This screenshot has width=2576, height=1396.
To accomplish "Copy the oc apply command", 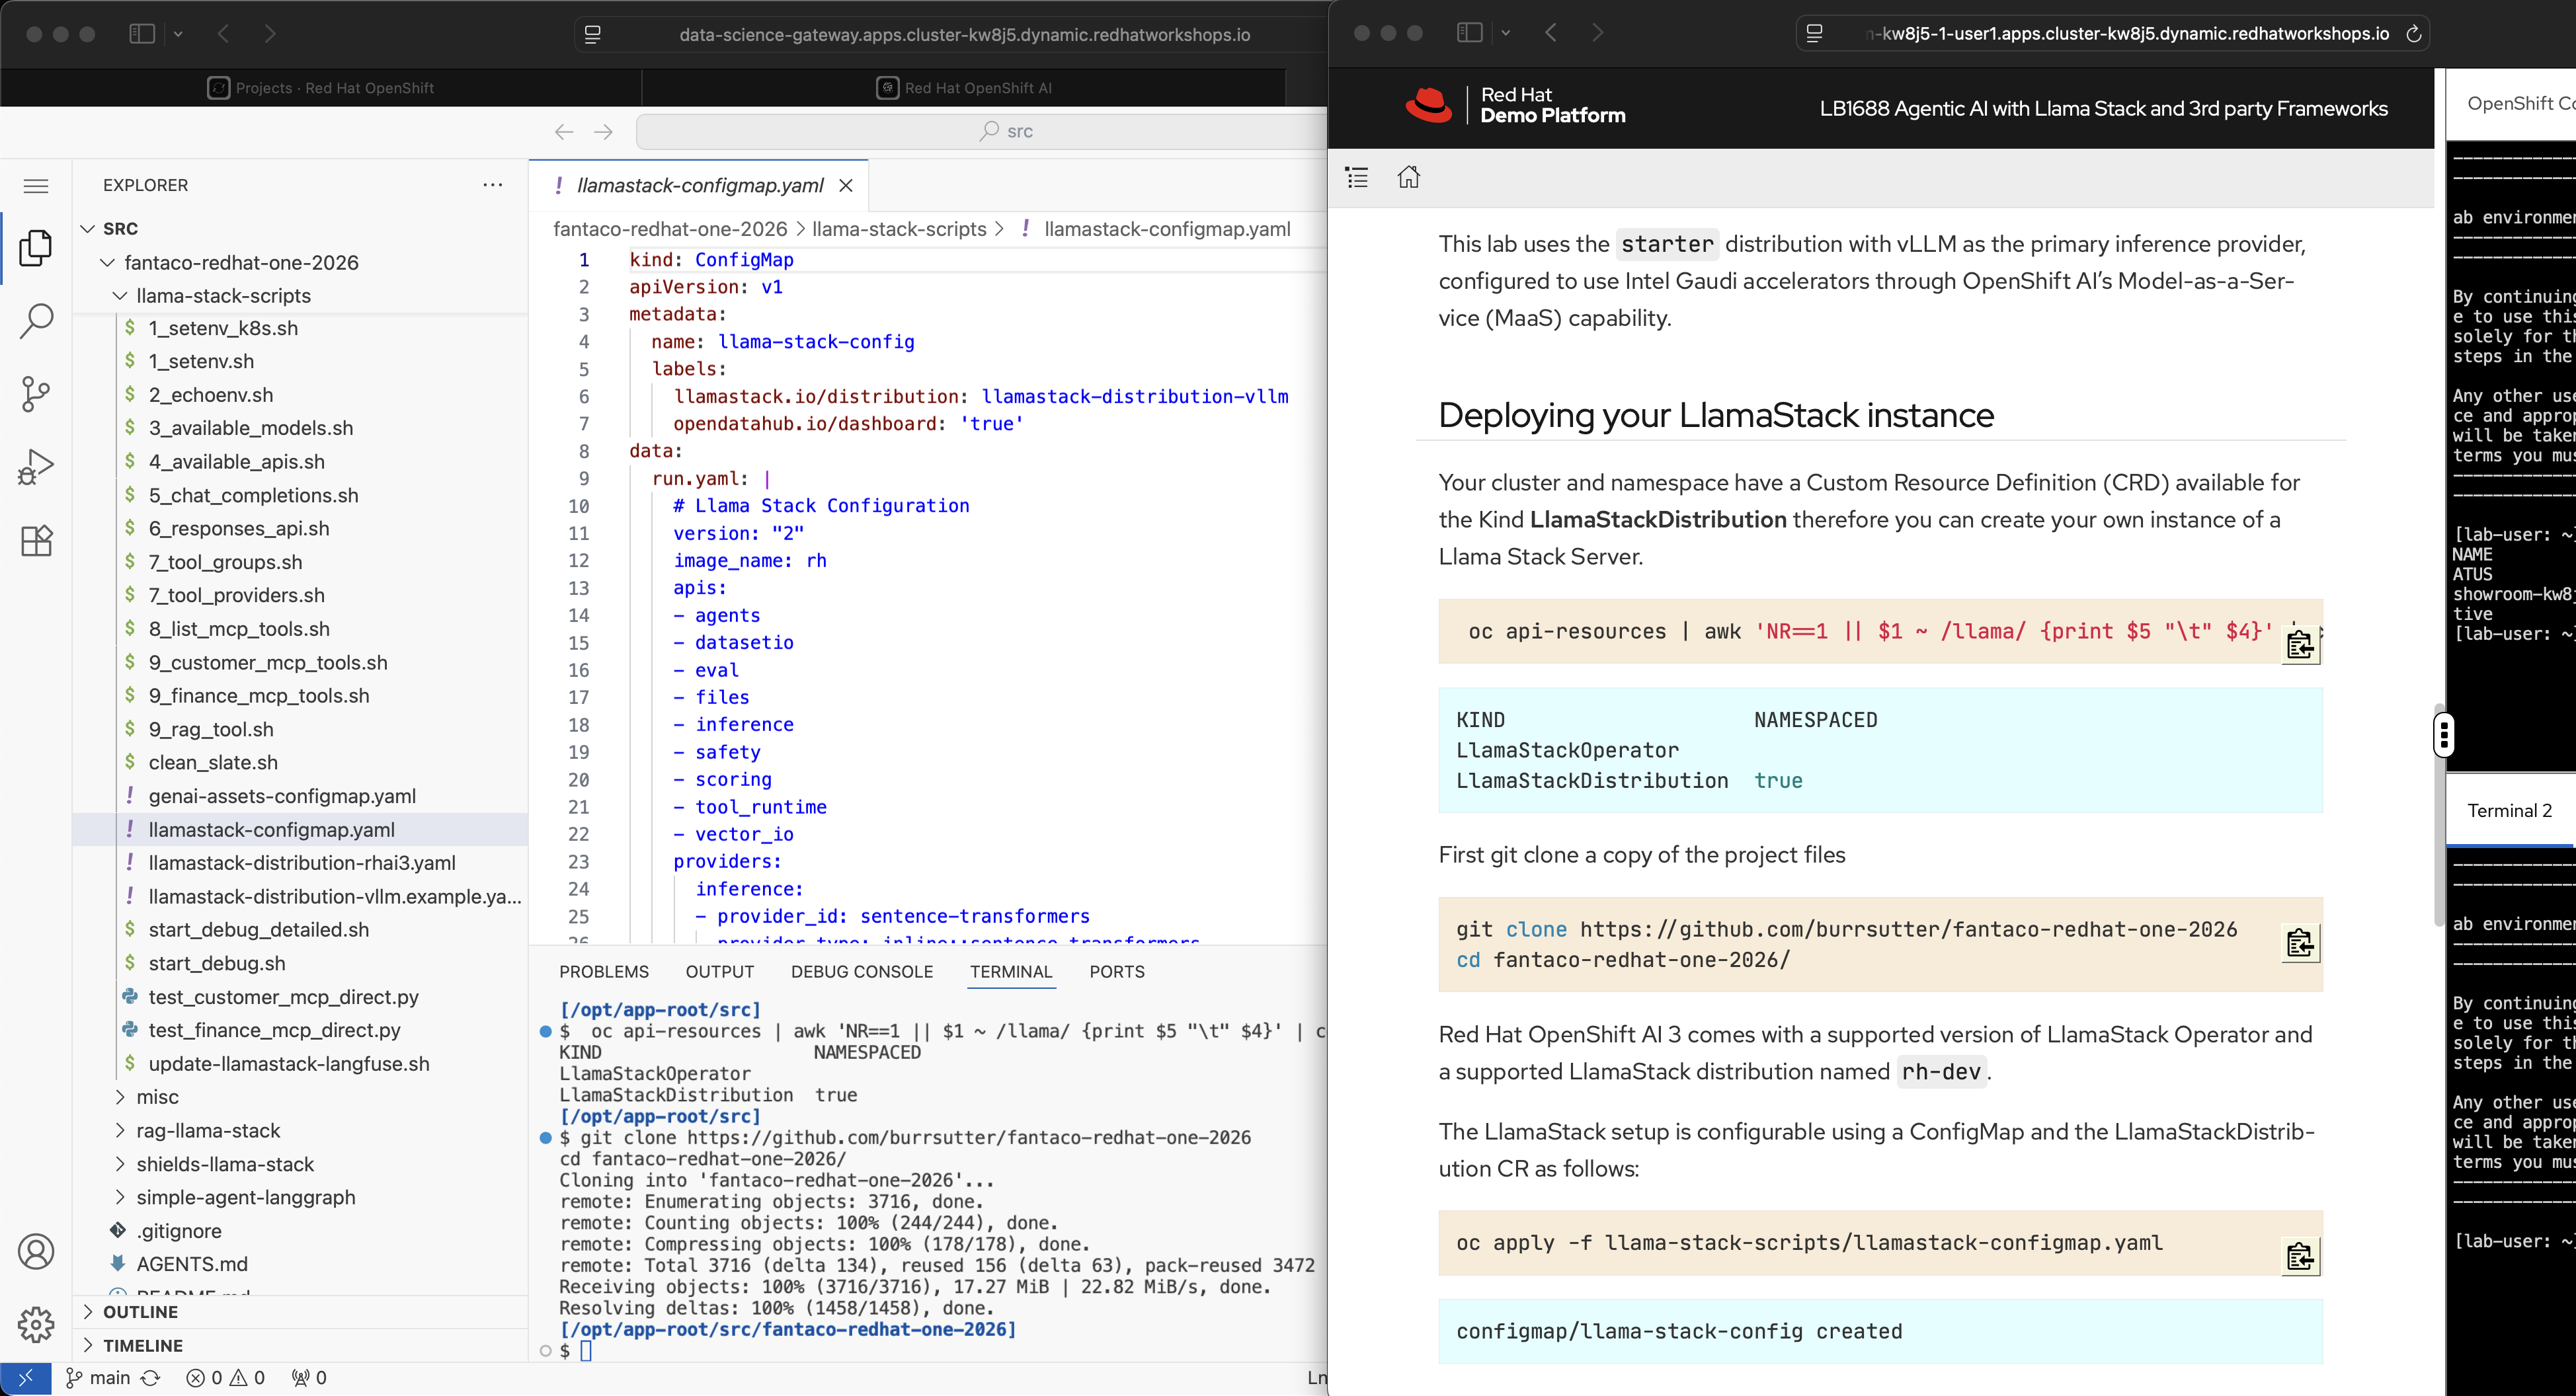I will click(2299, 1256).
